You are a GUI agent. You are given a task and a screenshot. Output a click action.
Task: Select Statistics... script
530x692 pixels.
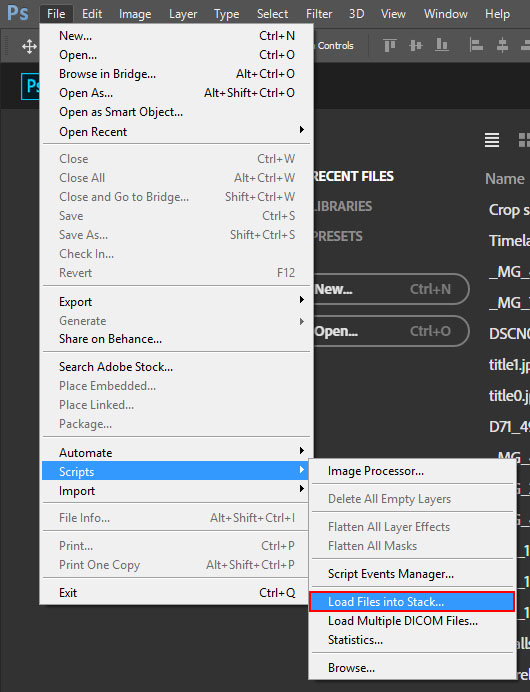[413, 640]
